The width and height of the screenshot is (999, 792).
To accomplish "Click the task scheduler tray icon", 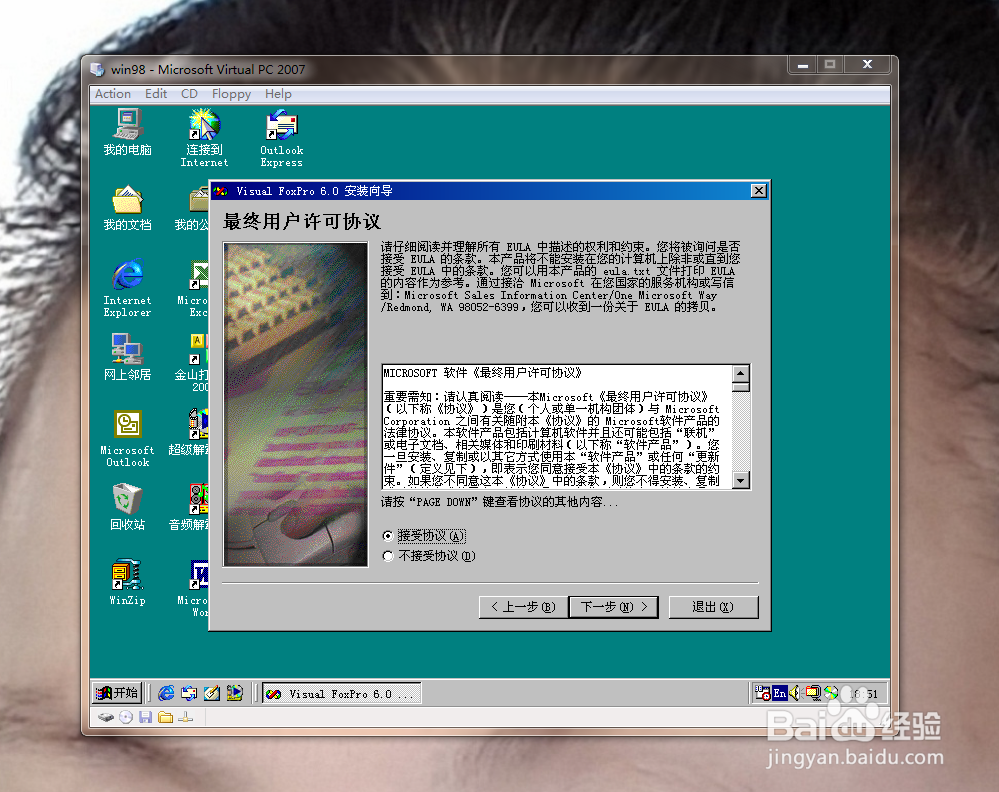I will pyautogui.click(x=762, y=693).
